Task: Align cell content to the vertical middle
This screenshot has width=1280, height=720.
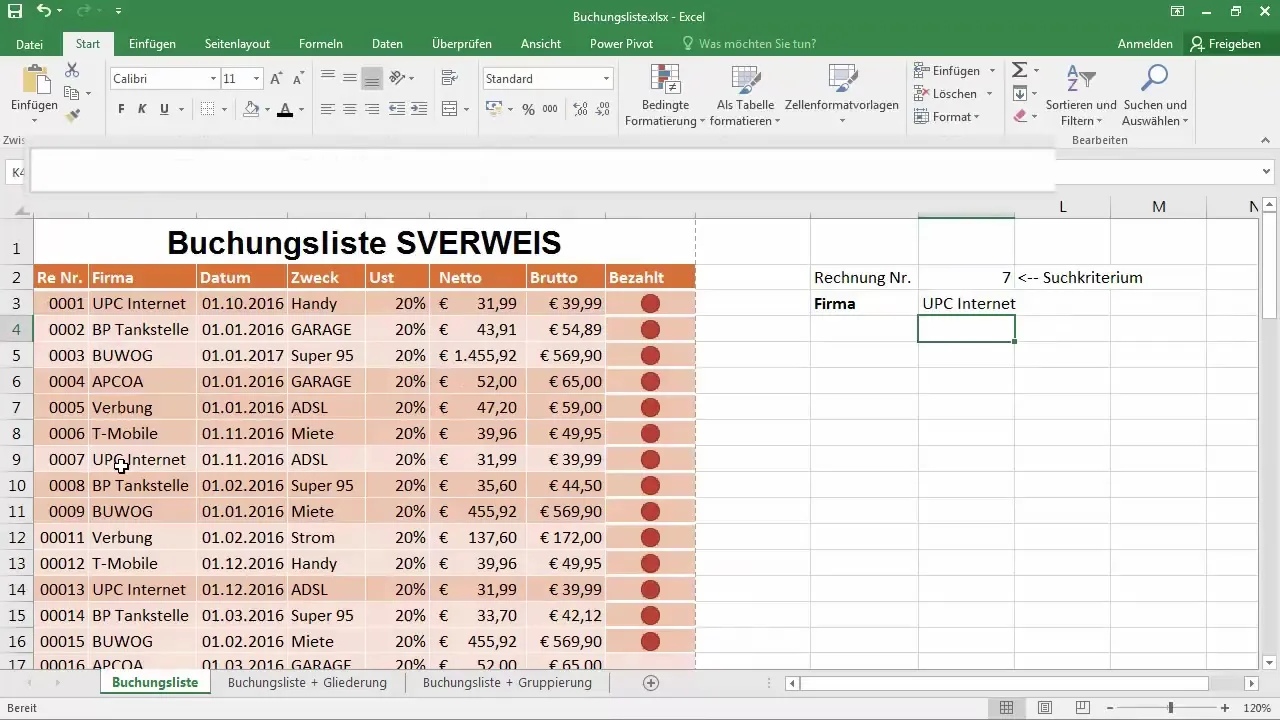Action: [x=350, y=78]
